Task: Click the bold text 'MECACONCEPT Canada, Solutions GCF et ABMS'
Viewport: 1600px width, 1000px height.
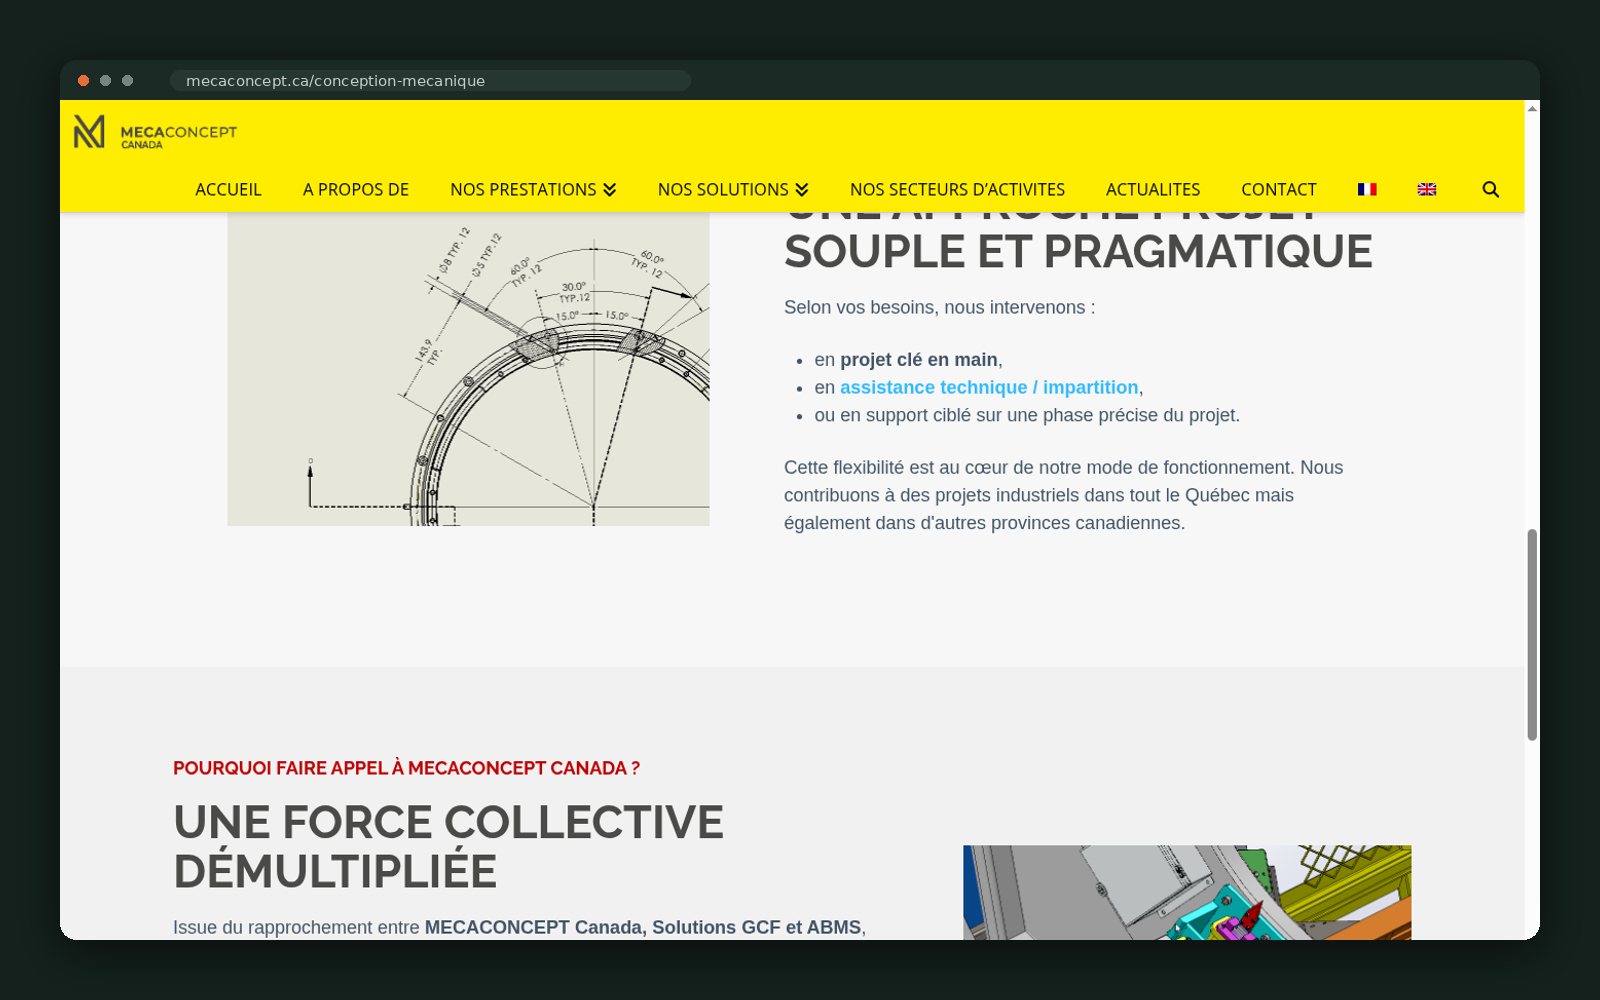Action: tap(643, 927)
